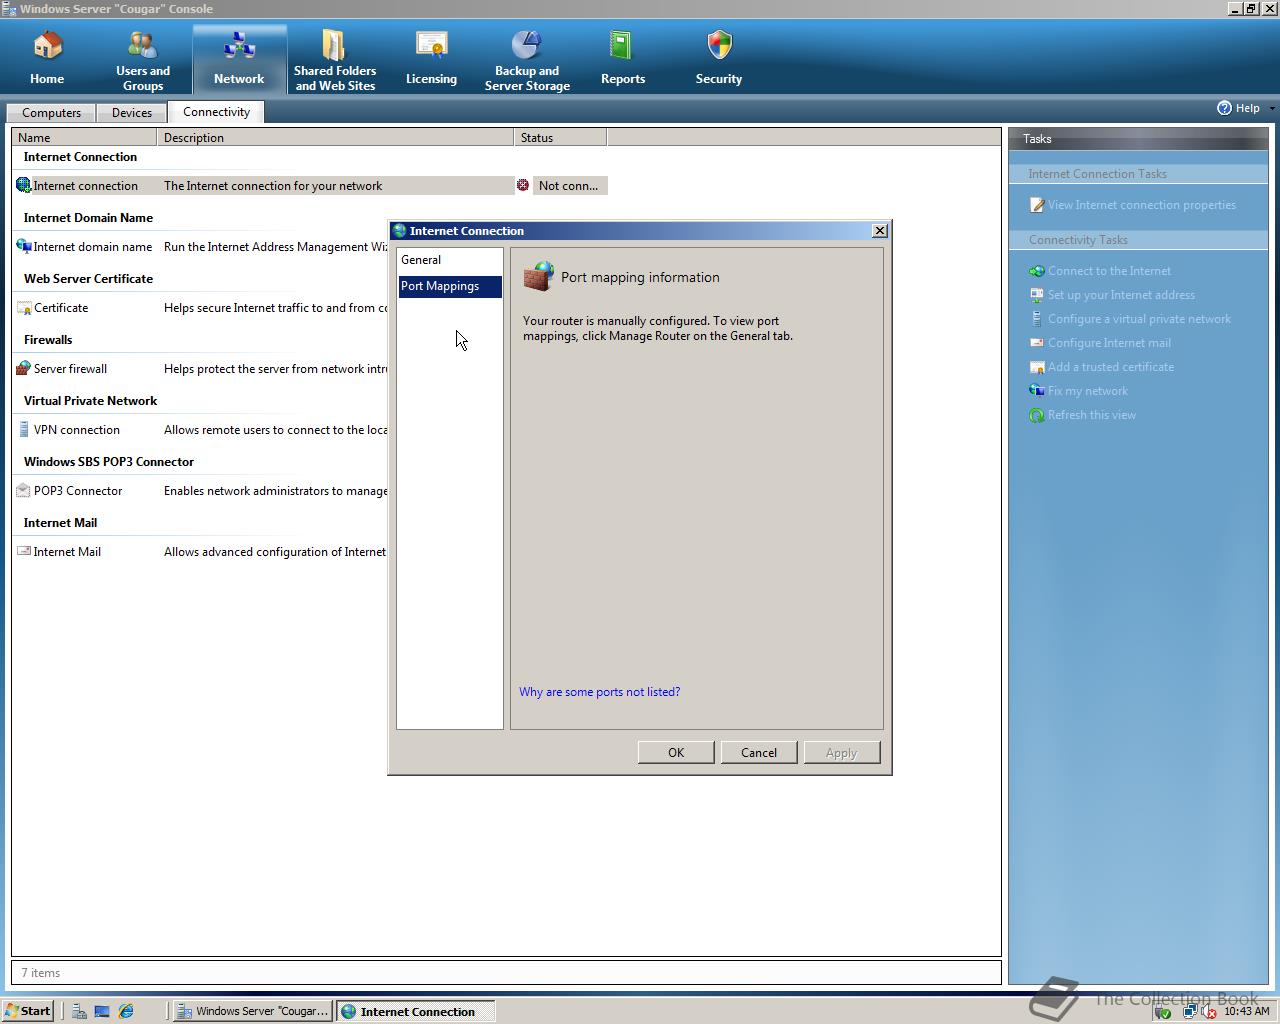Click the POP3 Connector envelope icon
1280x1024 pixels.
(x=24, y=490)
